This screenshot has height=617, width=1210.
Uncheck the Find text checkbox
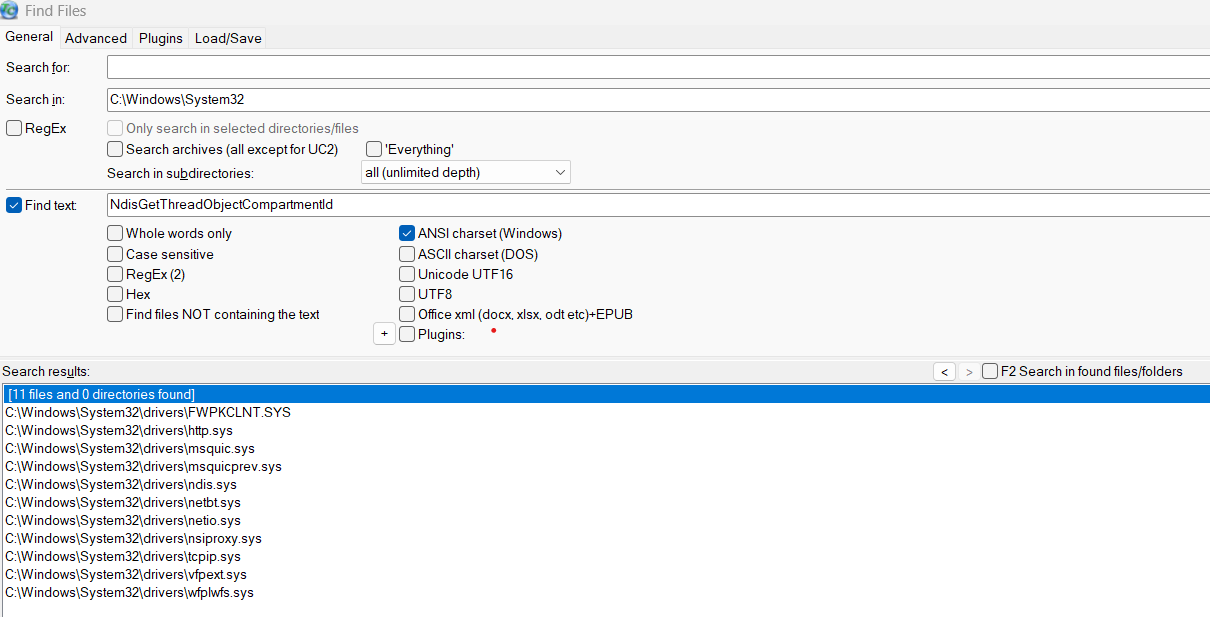(14, 205)
